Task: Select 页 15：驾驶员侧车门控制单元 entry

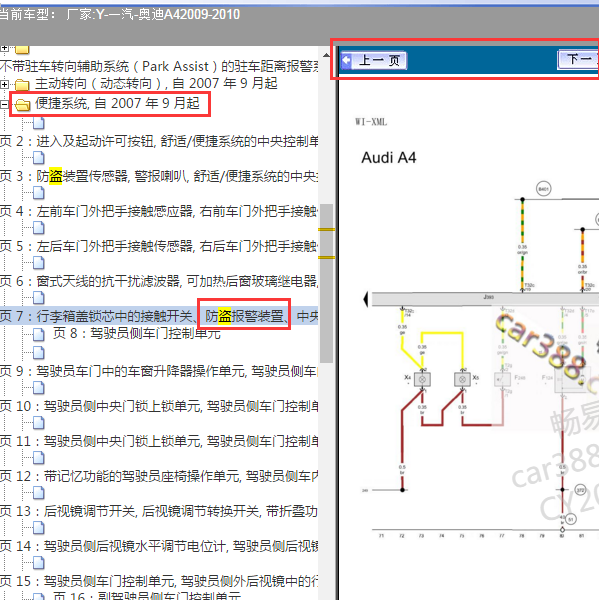Action: pyautogui.click(x=159, y=581)
